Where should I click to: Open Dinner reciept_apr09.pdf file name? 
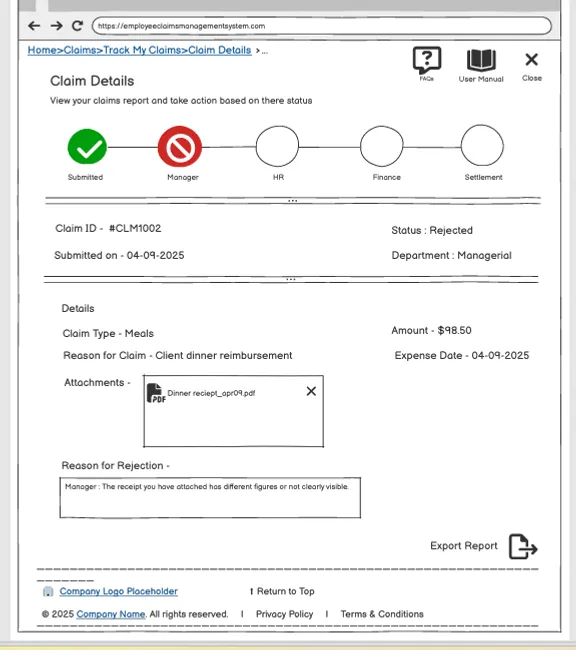211,393
